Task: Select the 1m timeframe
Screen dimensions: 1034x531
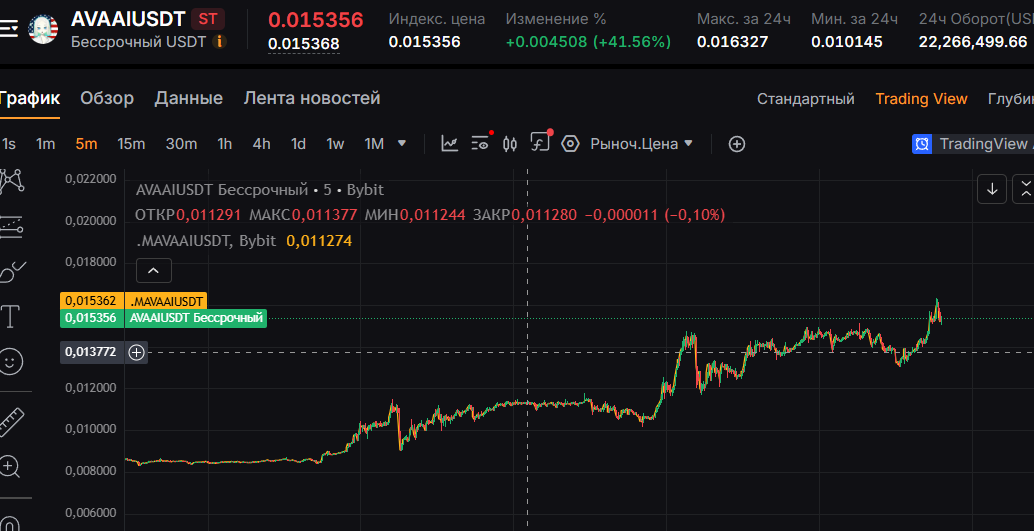Action: [x=46, y=144]
